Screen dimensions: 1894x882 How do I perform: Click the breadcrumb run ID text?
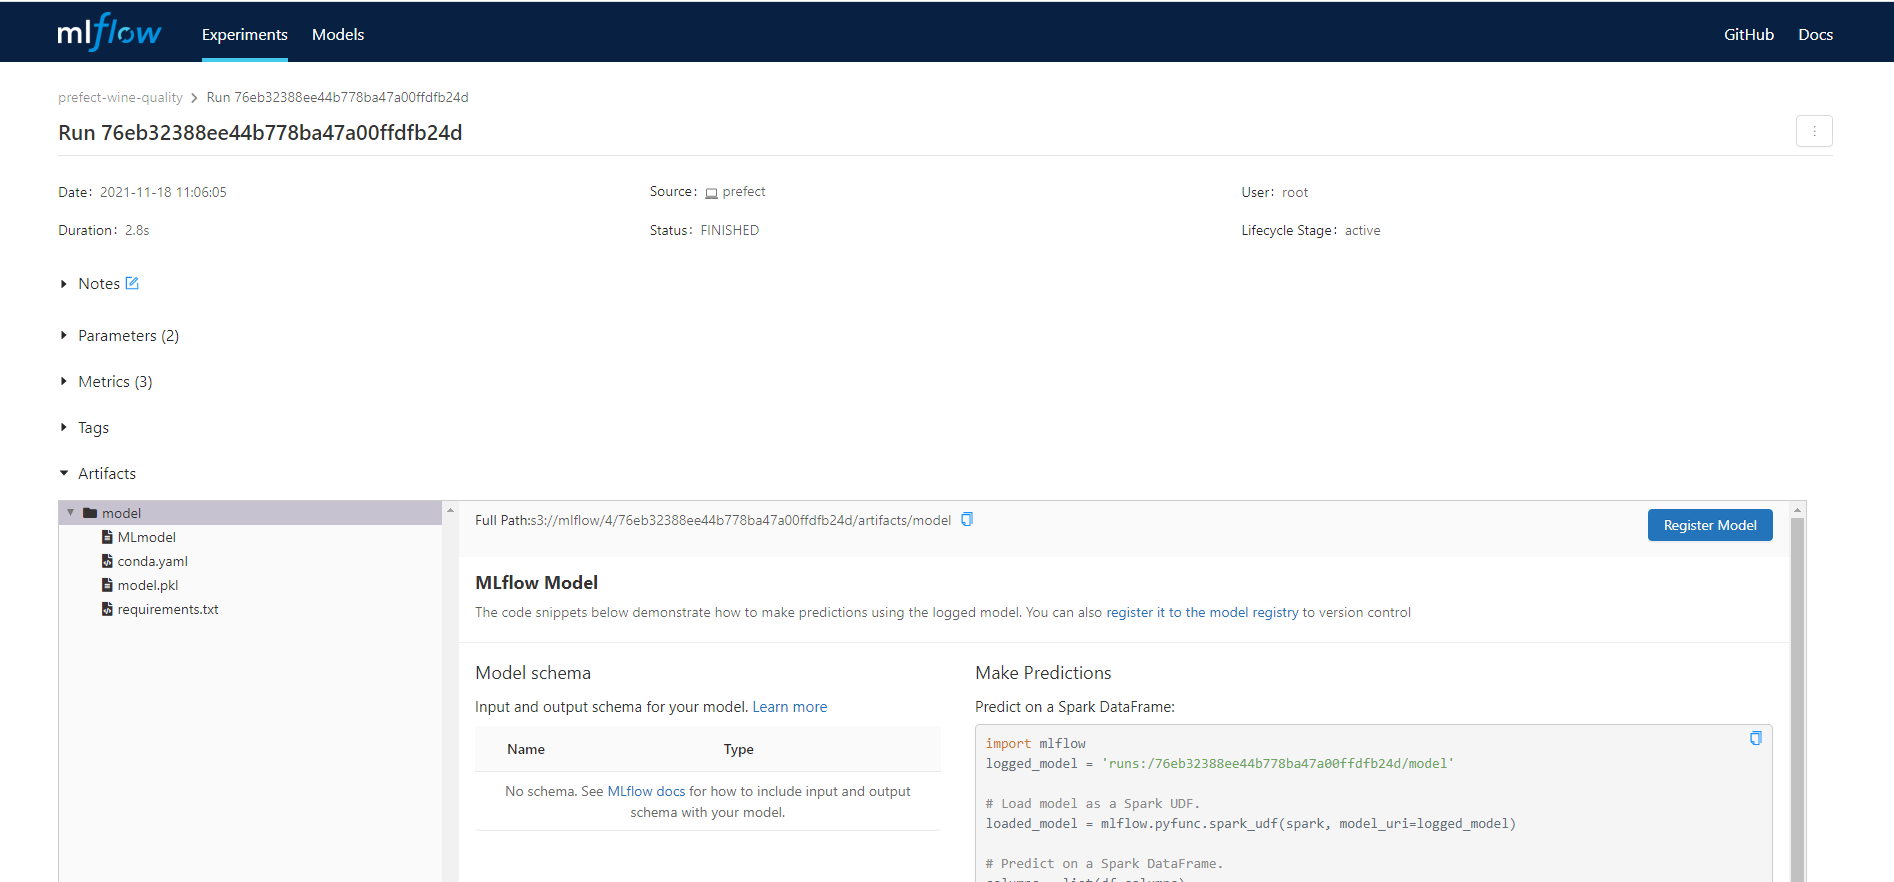(x=337, y=97)
